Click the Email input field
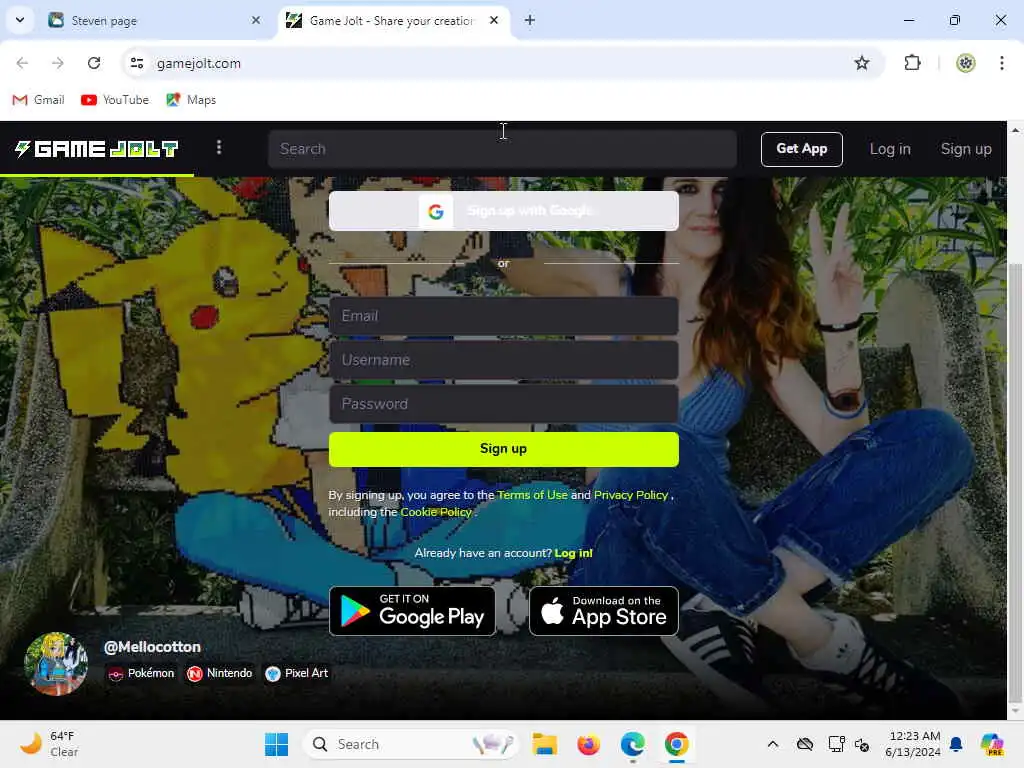 504,316
